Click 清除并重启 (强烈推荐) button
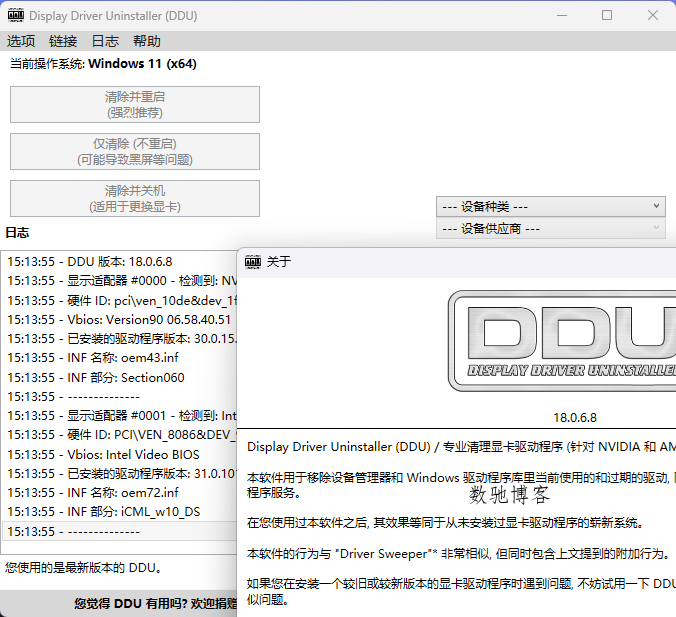This screenshot has height=617, width=676. click(135, 105)
